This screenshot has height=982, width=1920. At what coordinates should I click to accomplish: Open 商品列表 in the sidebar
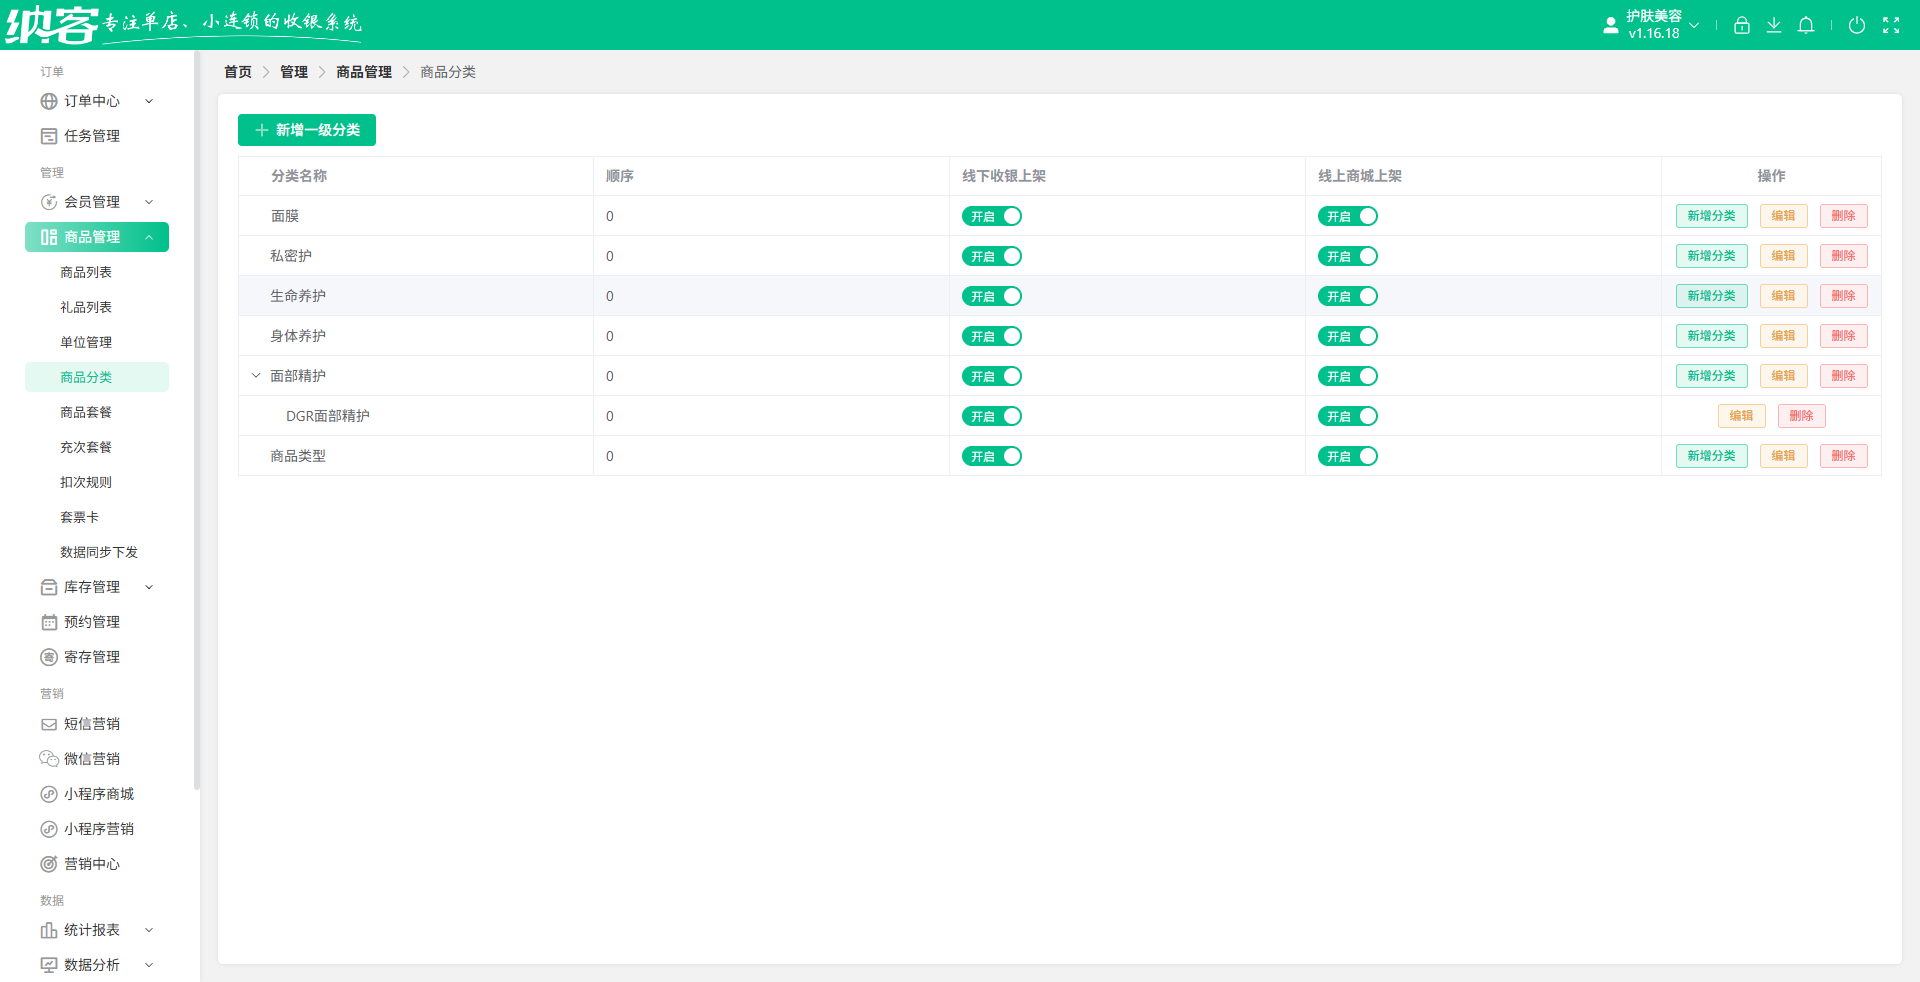point(86,272)
